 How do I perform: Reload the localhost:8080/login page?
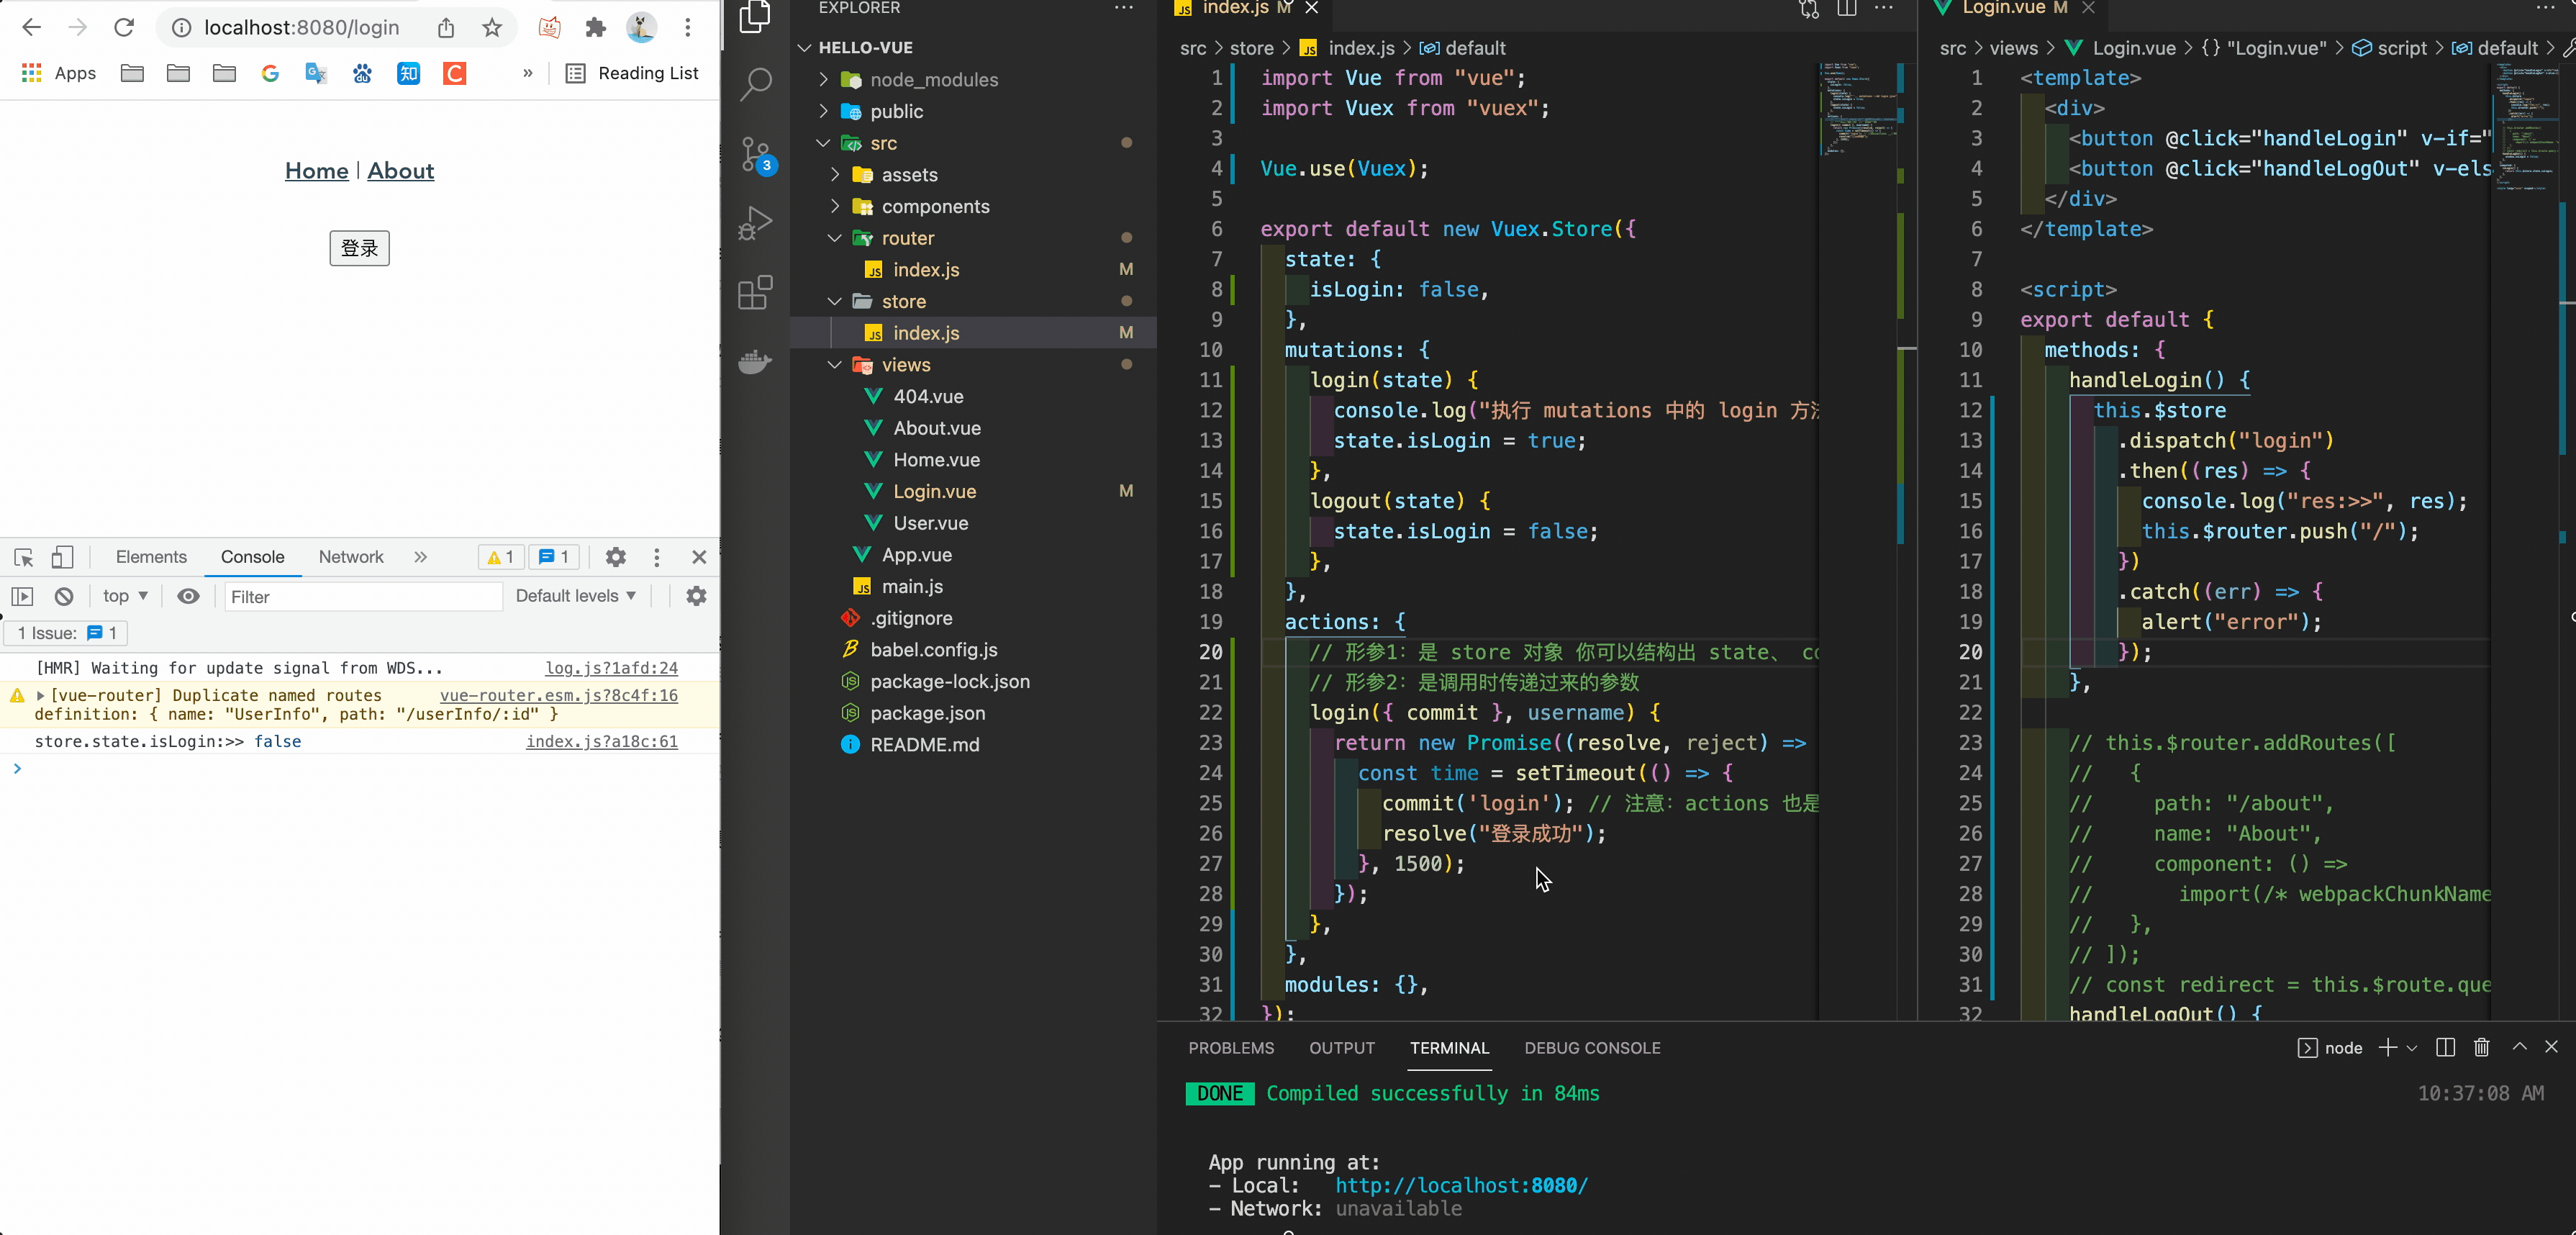(x=124, y=28)
